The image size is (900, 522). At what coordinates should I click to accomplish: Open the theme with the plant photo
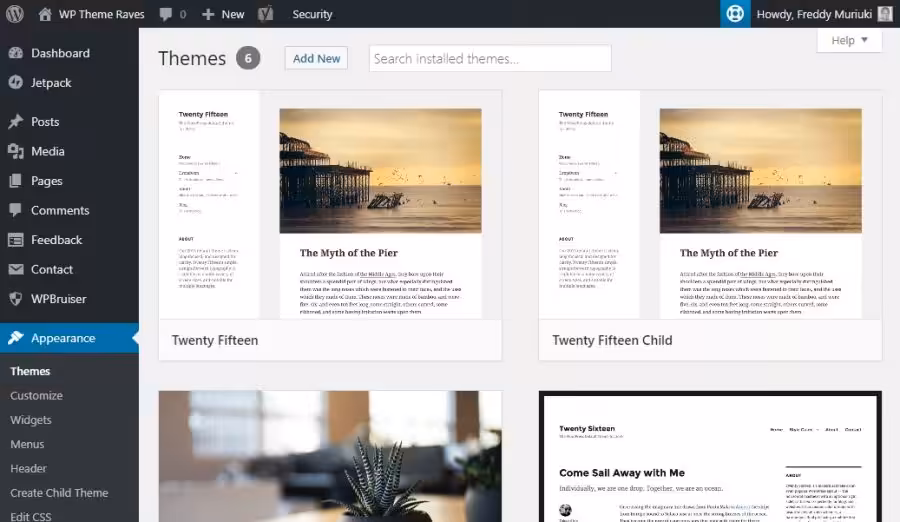point(330,457)
